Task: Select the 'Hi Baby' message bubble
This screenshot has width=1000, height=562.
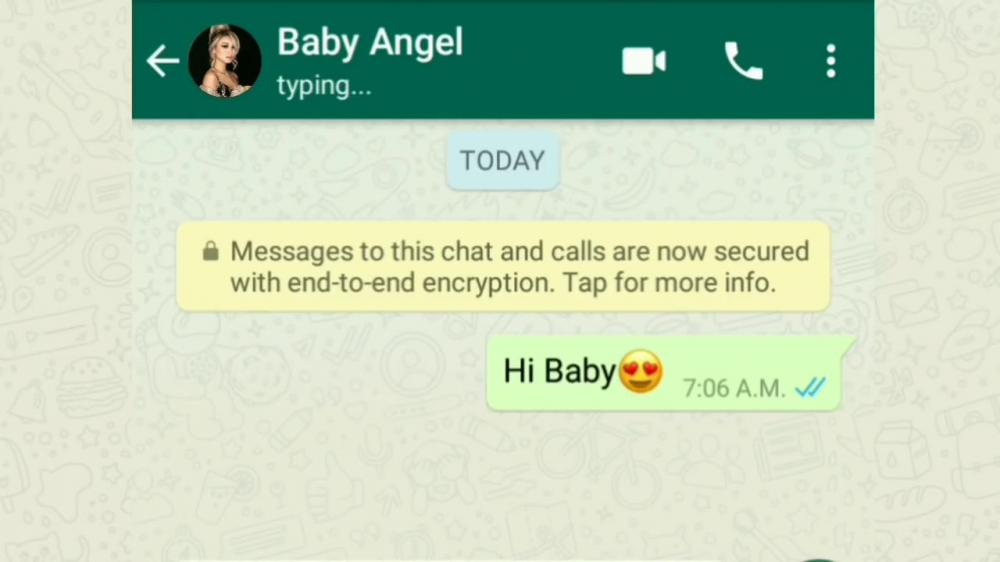Action: pos(665,373)
